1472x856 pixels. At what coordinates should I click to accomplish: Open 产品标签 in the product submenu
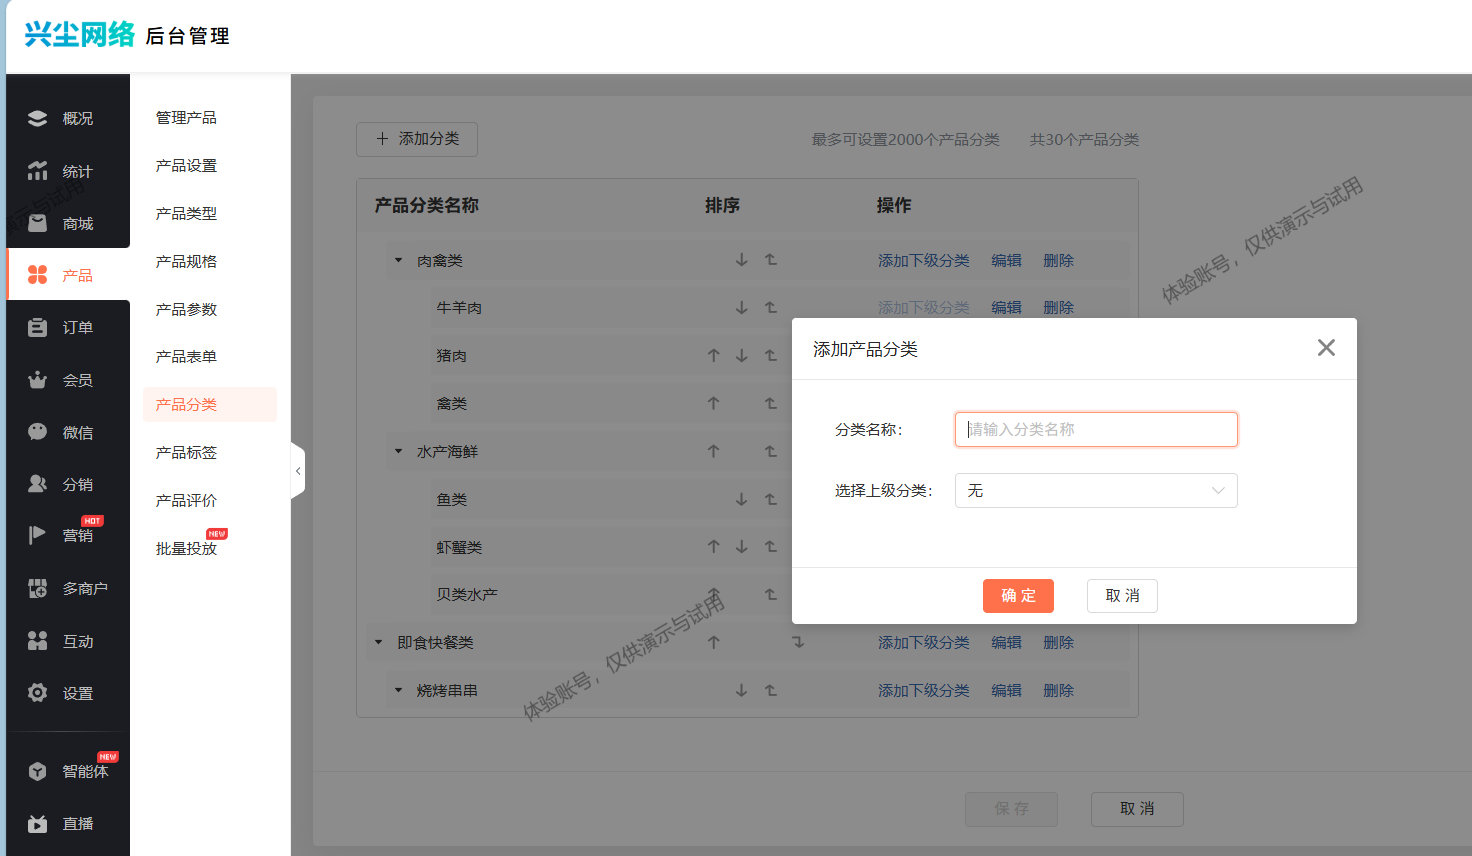[186, 453]
